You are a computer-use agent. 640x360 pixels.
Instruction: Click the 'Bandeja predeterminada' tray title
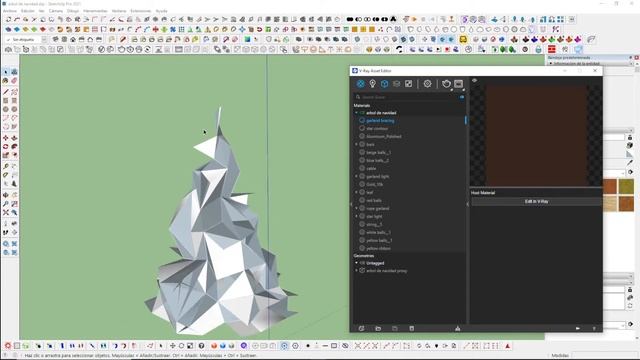(x=569, y=58)
